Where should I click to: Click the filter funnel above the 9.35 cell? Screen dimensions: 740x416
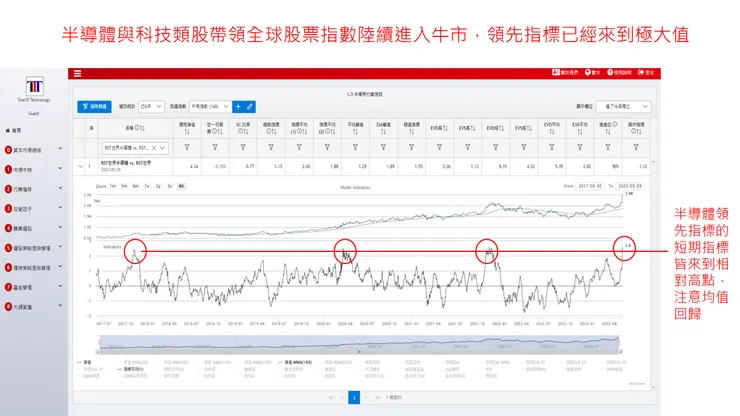496,147
